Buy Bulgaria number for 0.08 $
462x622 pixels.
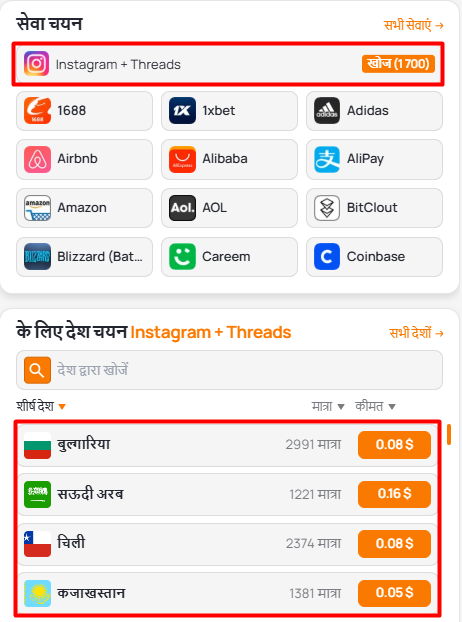point(394,445)
